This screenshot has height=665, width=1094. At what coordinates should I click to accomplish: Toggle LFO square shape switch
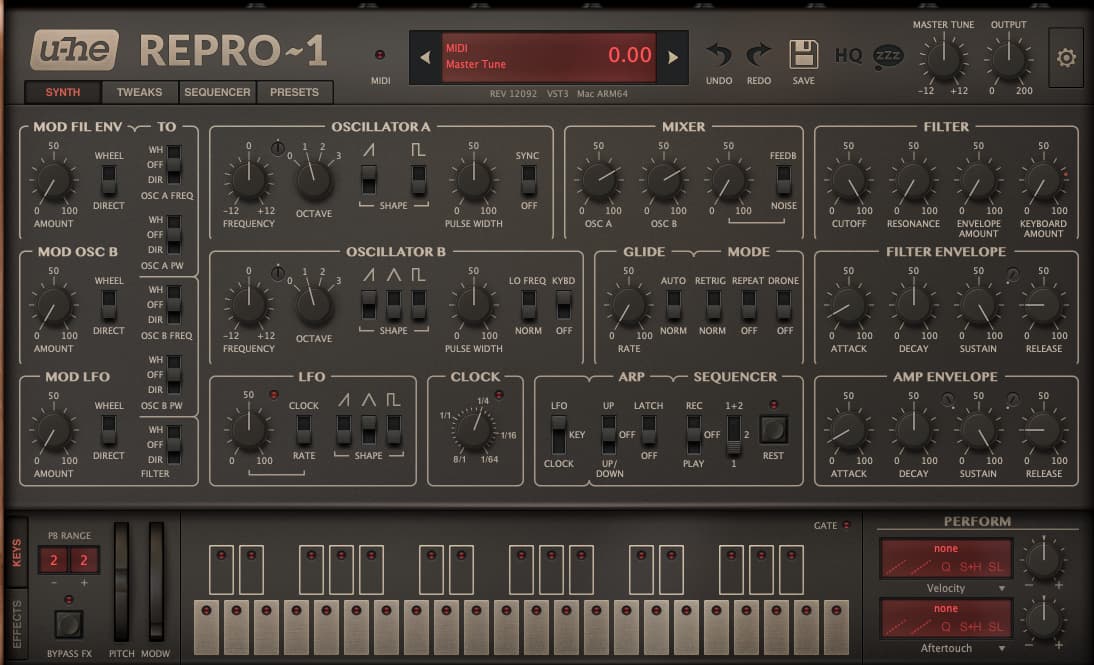tap(394, 429)
